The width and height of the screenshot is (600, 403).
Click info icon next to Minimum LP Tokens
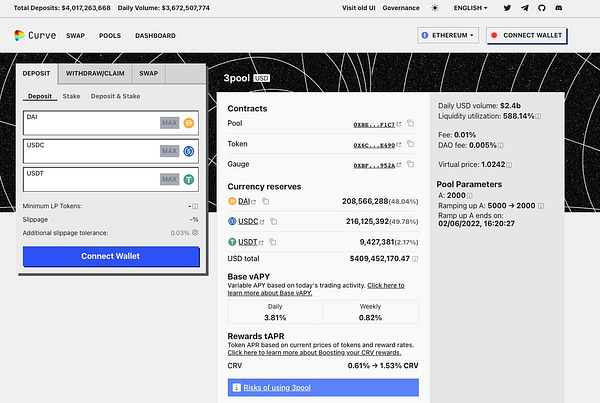[195, 206]
